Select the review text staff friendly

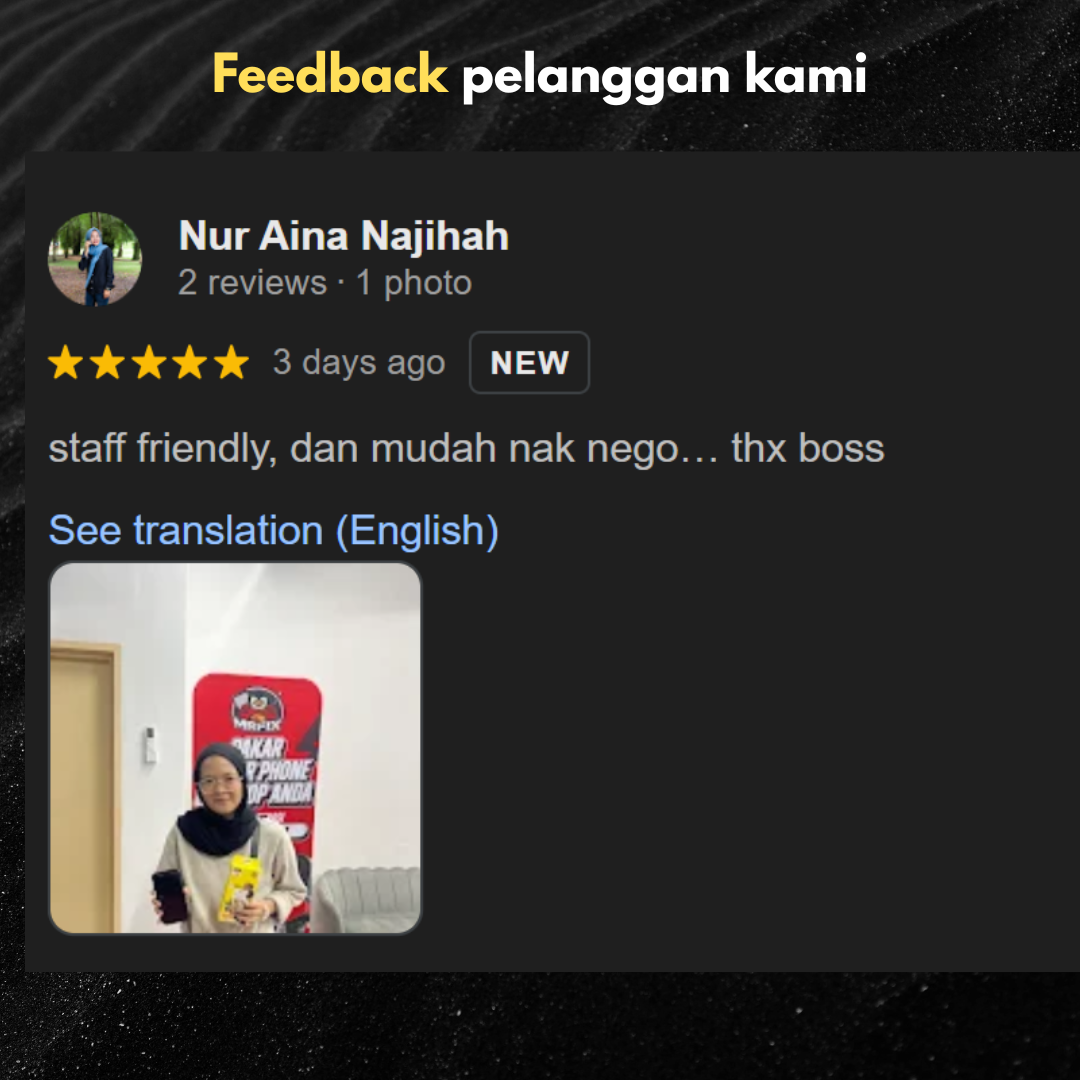[163, 449]
